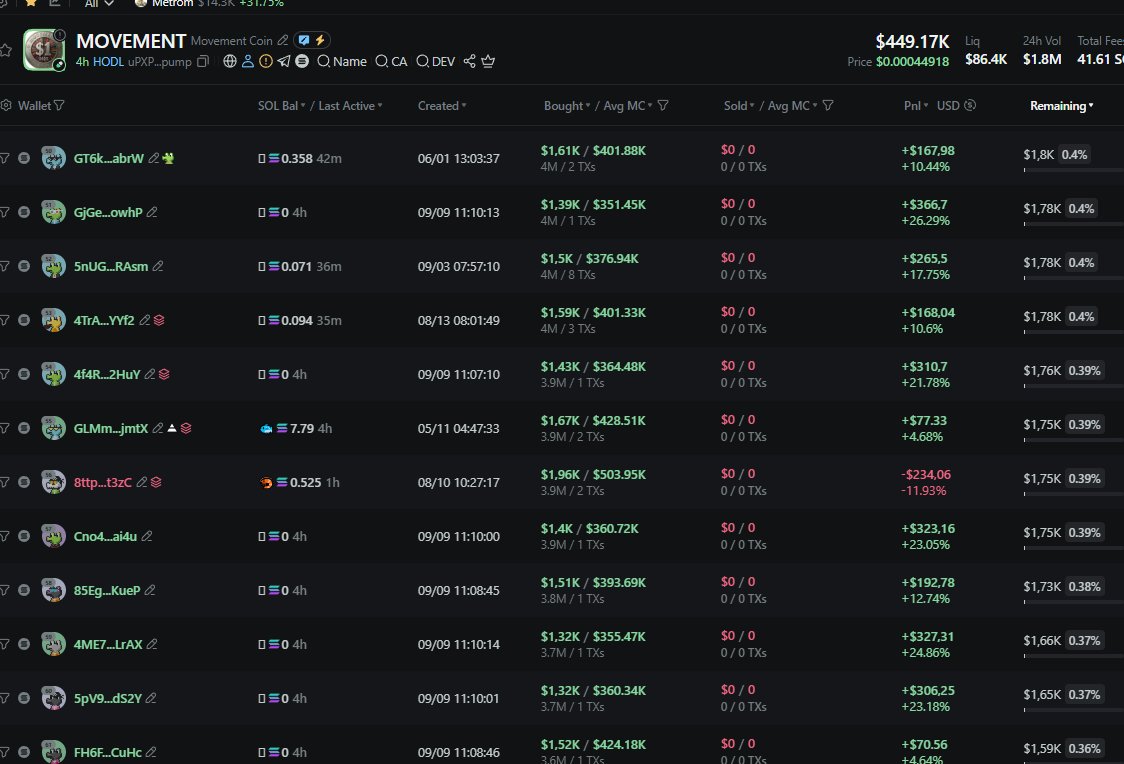Click the remaining progress bar for 5pV9...dS2Y

coord(1073,710)
